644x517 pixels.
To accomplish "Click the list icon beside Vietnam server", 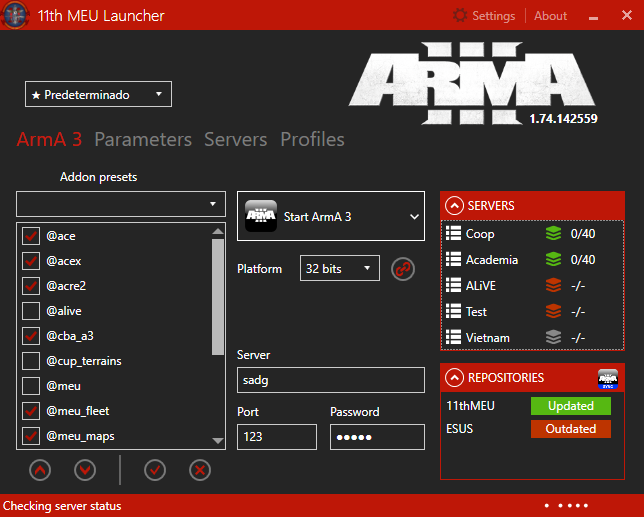I will coord(453,337).
